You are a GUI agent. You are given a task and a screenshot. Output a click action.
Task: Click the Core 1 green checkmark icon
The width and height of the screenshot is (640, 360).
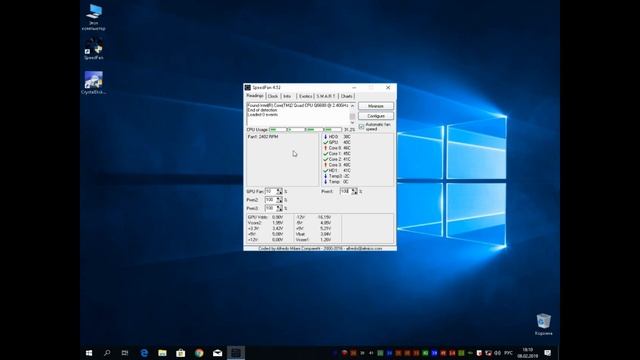(x=325, y=154)
